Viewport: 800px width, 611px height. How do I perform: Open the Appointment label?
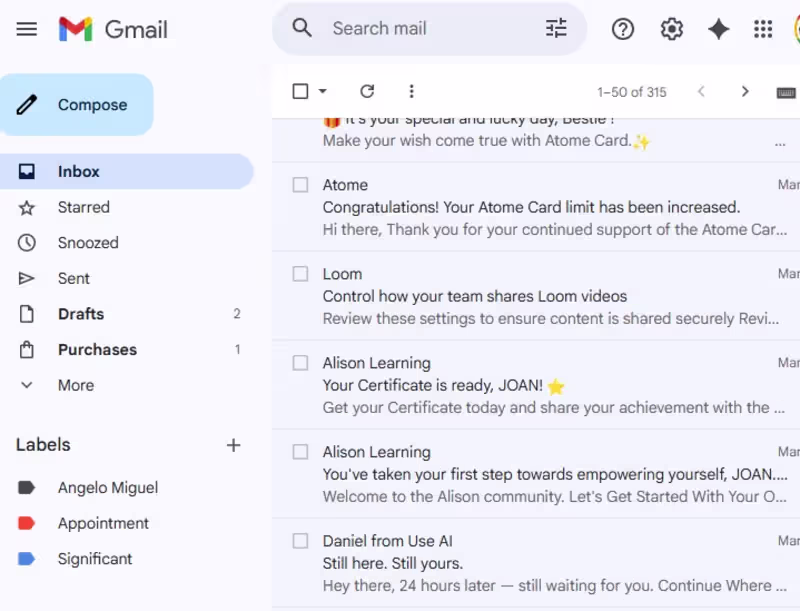point(127,523)
